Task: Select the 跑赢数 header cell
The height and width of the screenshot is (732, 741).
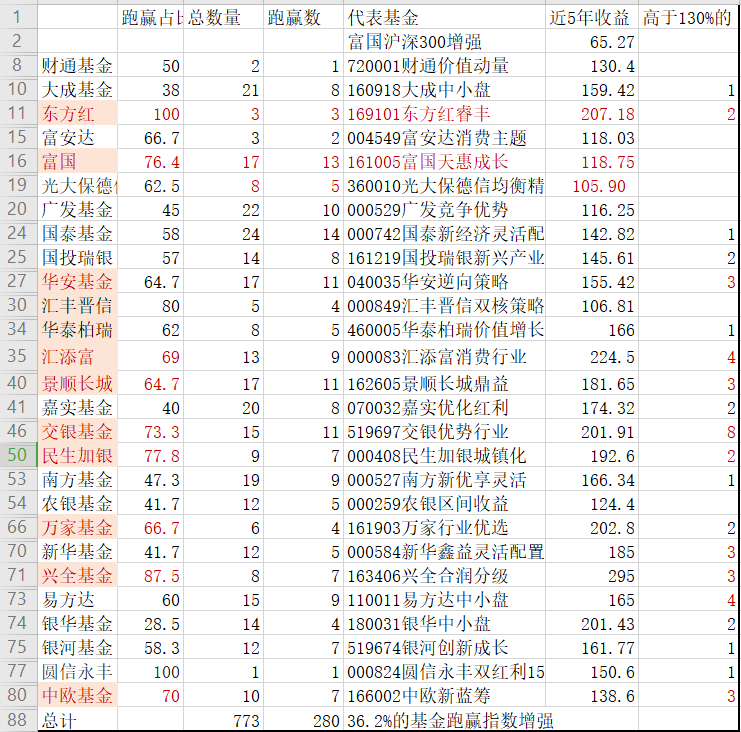Action: [303, 18]
